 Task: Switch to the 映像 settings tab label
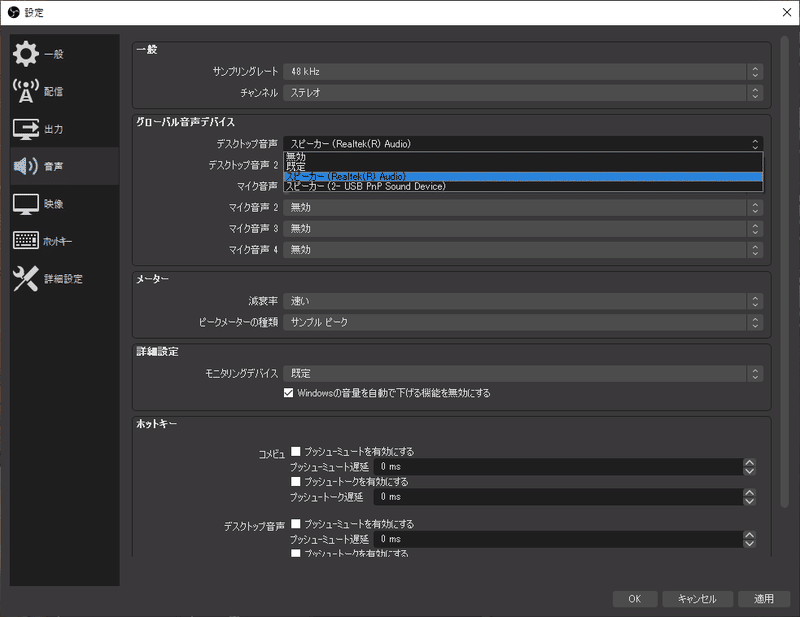(x=54, y=204)
